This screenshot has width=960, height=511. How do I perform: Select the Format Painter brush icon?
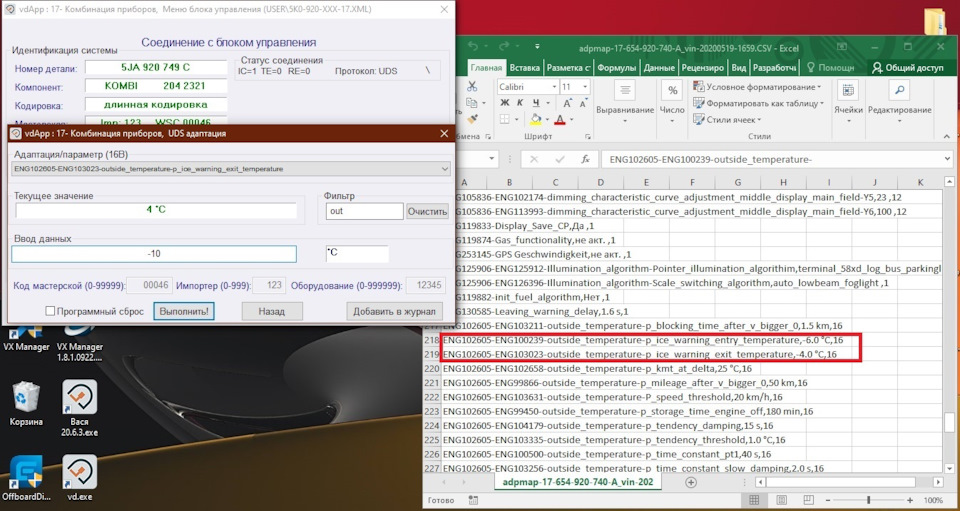tap(471, 119)
